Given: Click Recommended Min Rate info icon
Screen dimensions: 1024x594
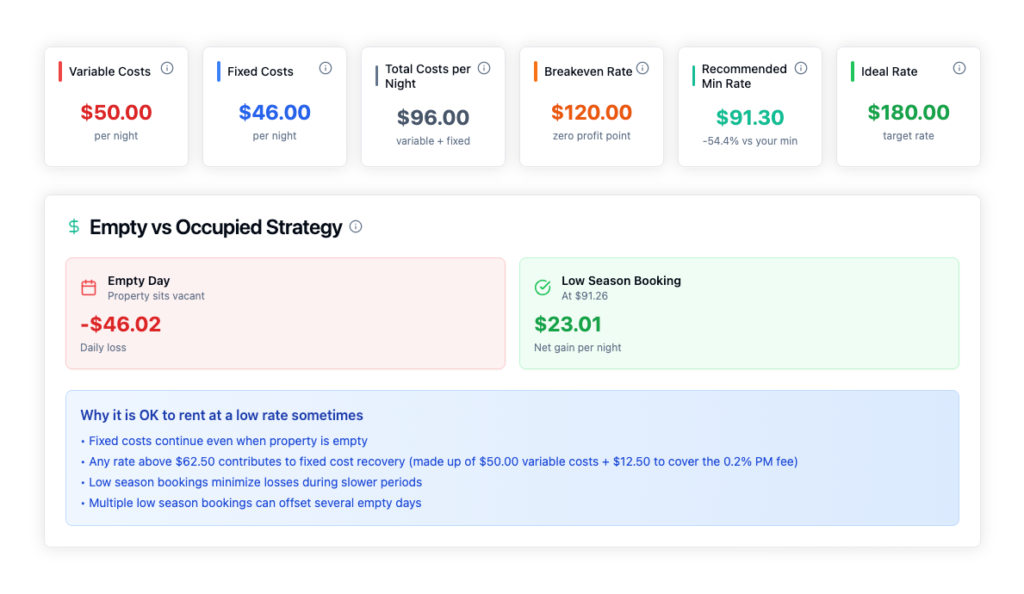Looking at the screenshot, I should (801, 68).
